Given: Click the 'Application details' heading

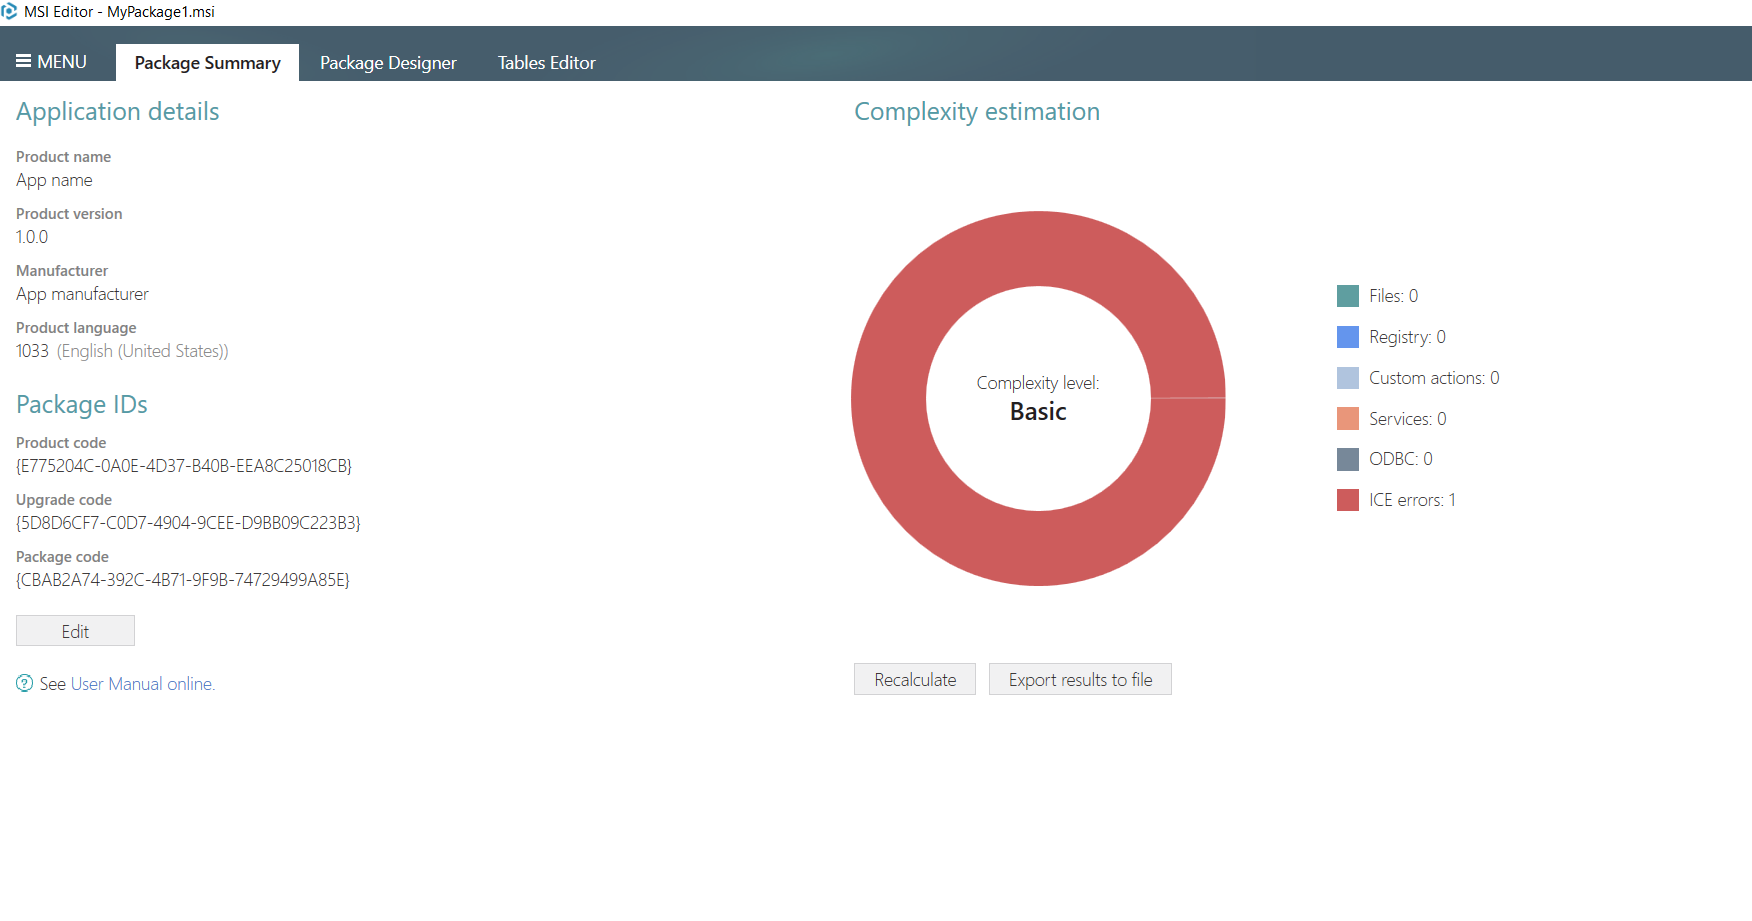Looking at the screenshot, I should [x=118, y=112].
